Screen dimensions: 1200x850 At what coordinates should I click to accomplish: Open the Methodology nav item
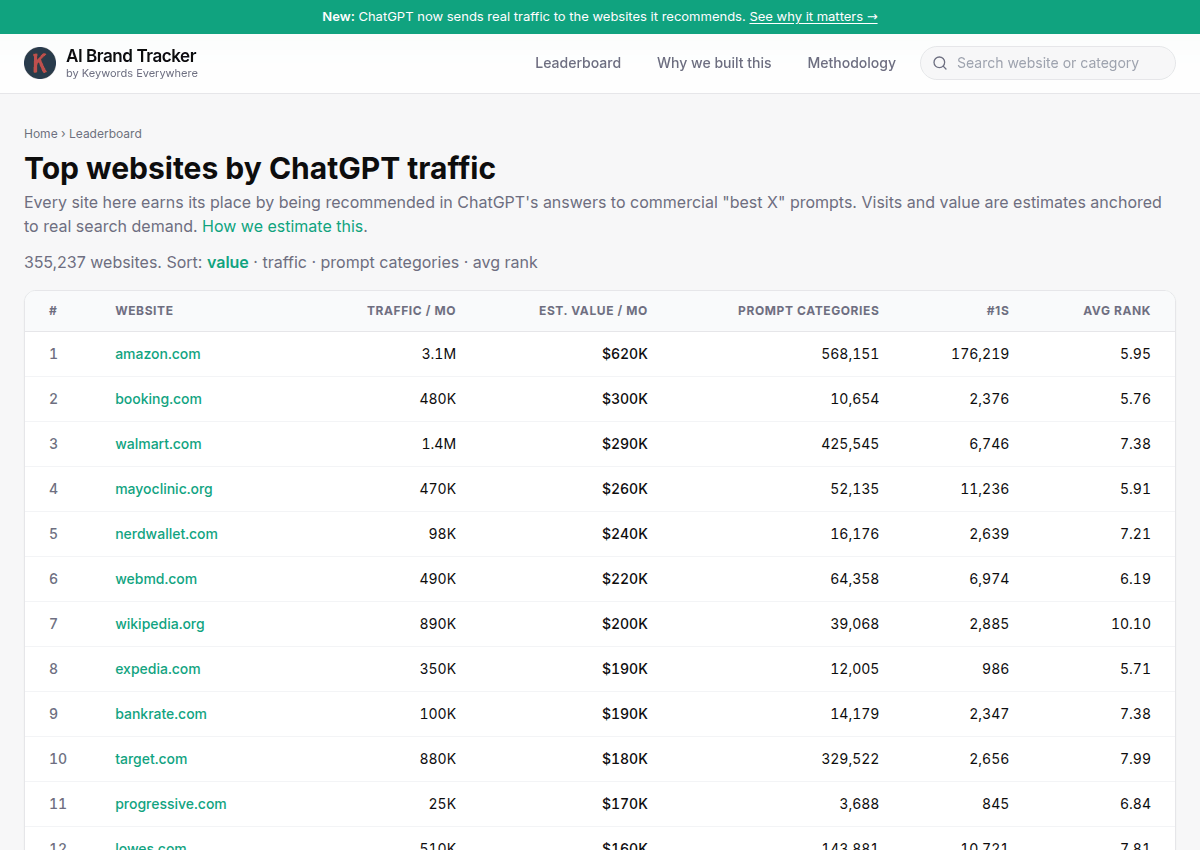click(852, 63)
